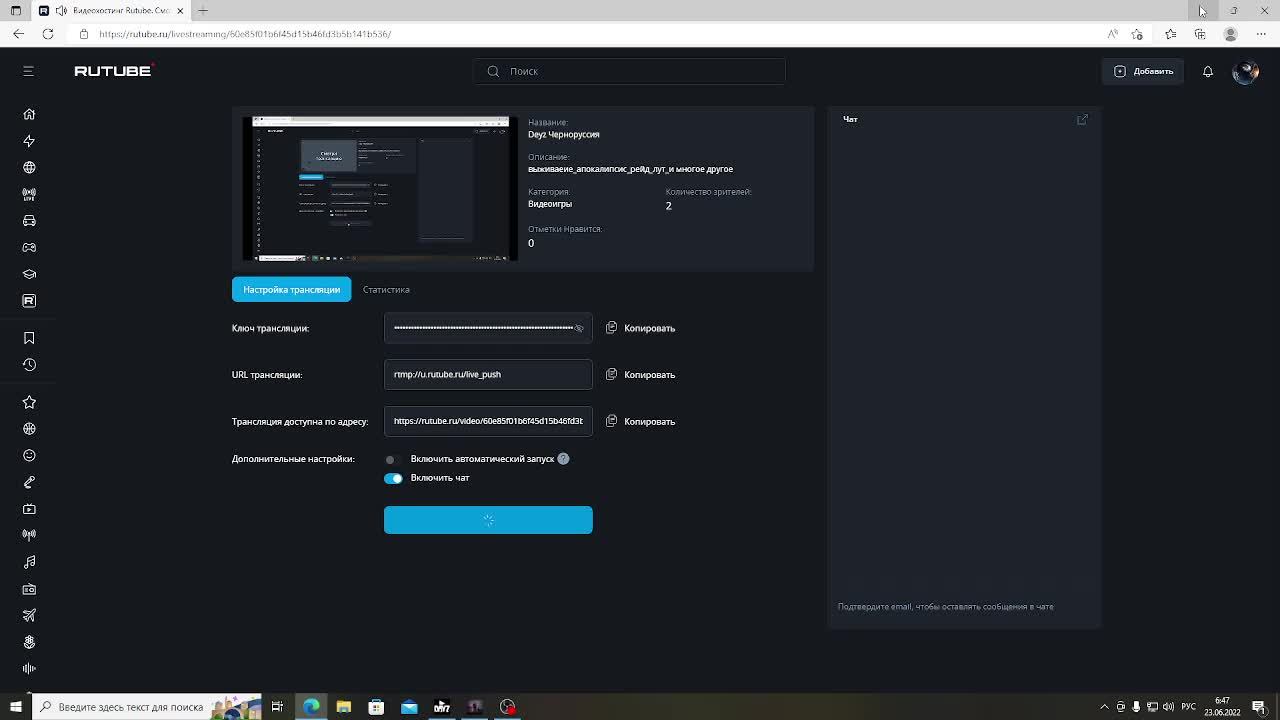Open the browser profile icon
1280x720 pixels.
click(1231, 34)
